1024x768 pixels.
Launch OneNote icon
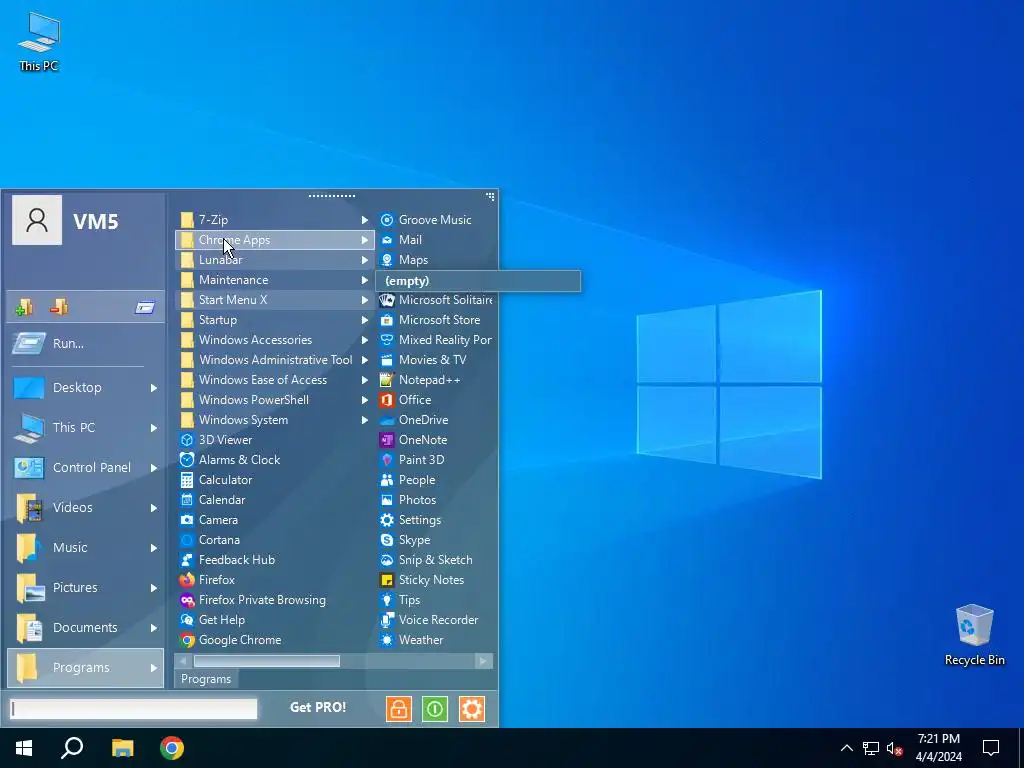pos(387,440)
